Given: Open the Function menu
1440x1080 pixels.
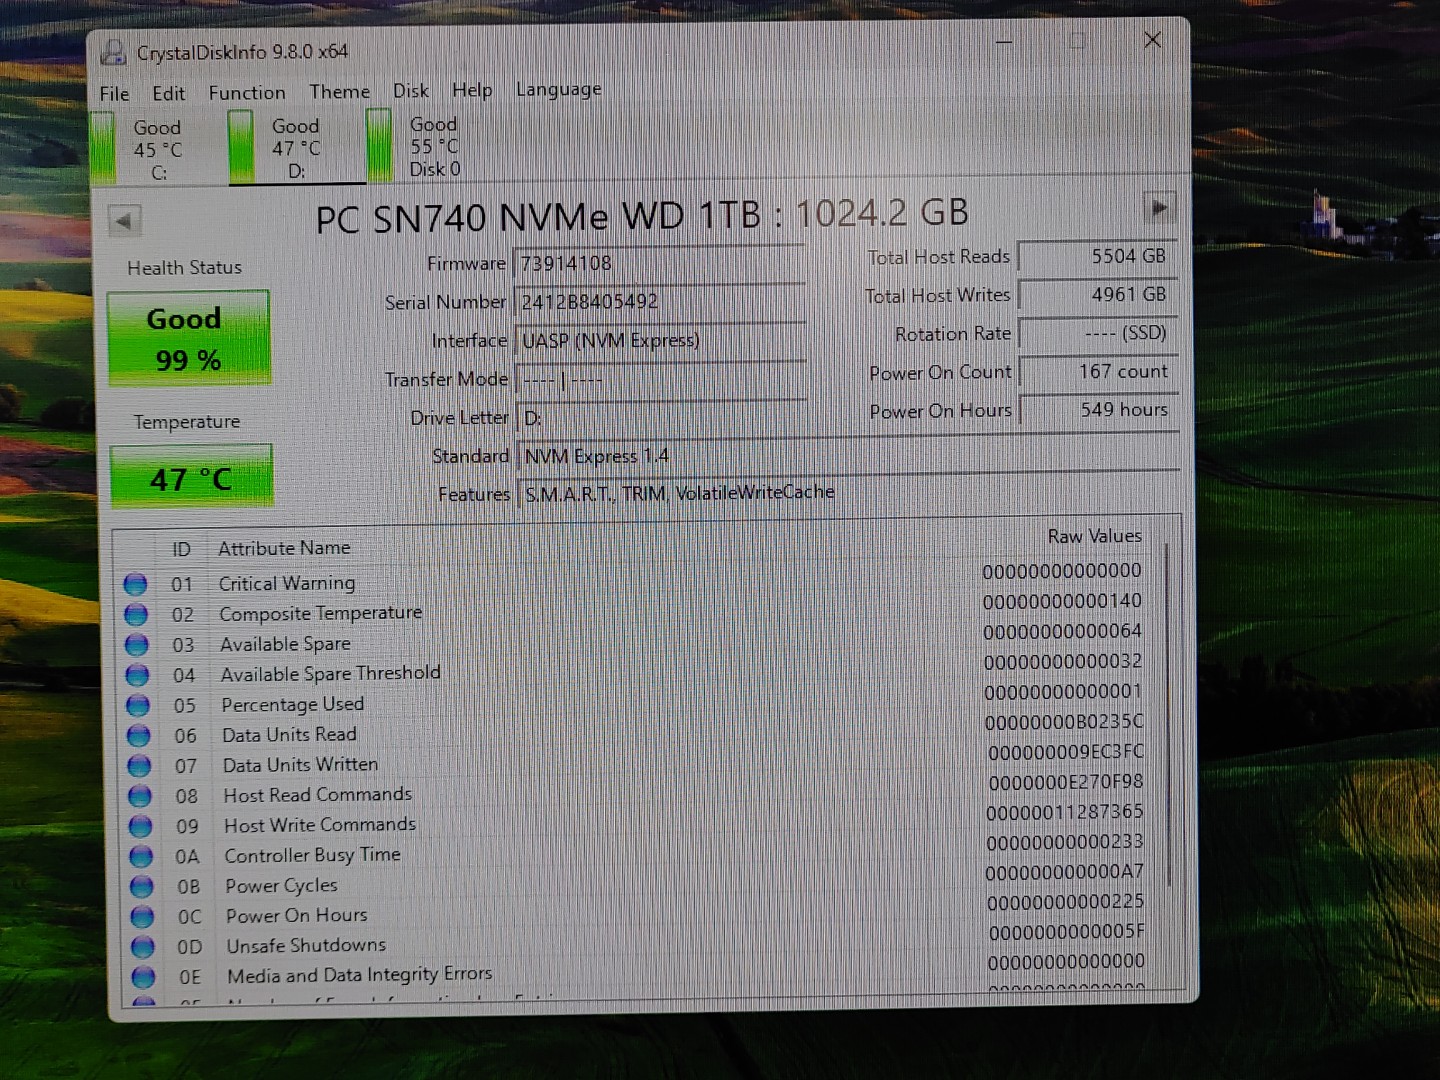Looking at the screenshot, I should (x=247, y=92).
